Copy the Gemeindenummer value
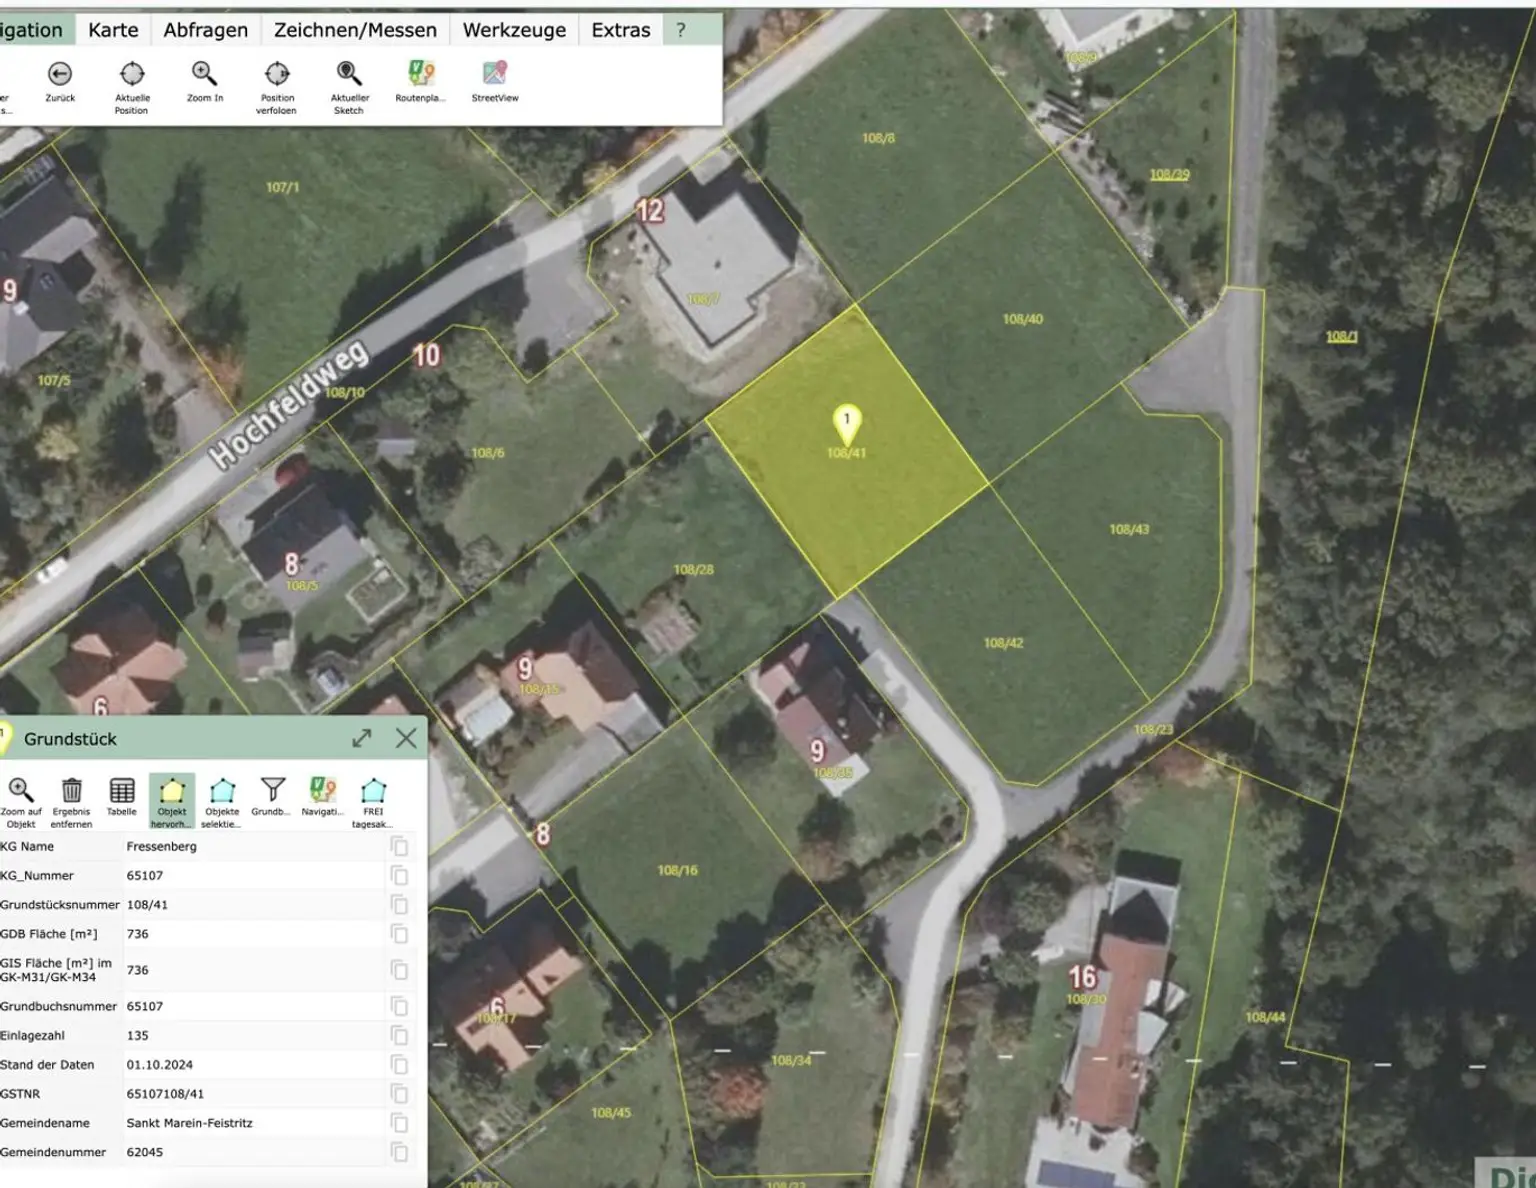 click(399, 1152)
